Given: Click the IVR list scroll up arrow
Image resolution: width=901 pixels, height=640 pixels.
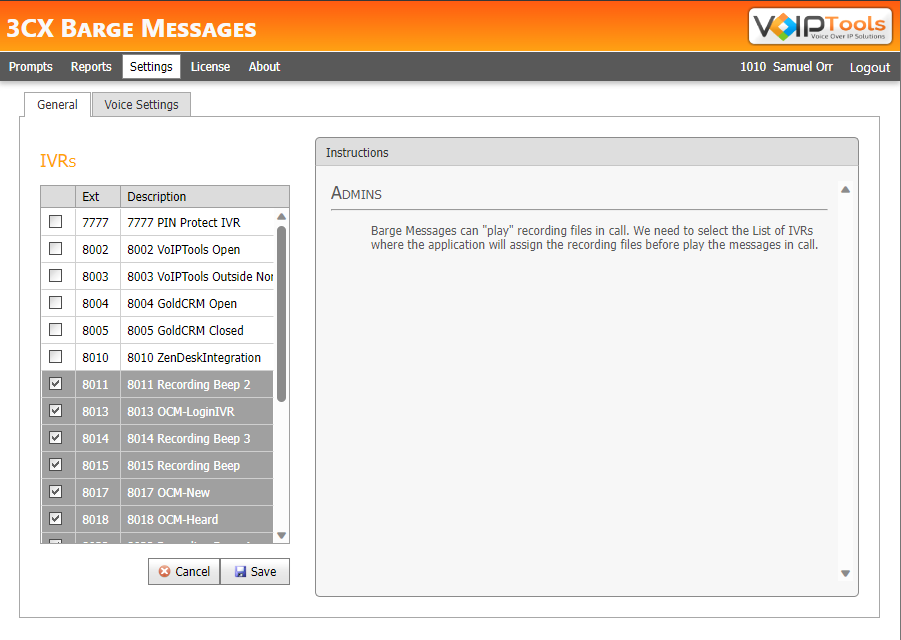Looking at the screenshot, I should pos(282,217).
